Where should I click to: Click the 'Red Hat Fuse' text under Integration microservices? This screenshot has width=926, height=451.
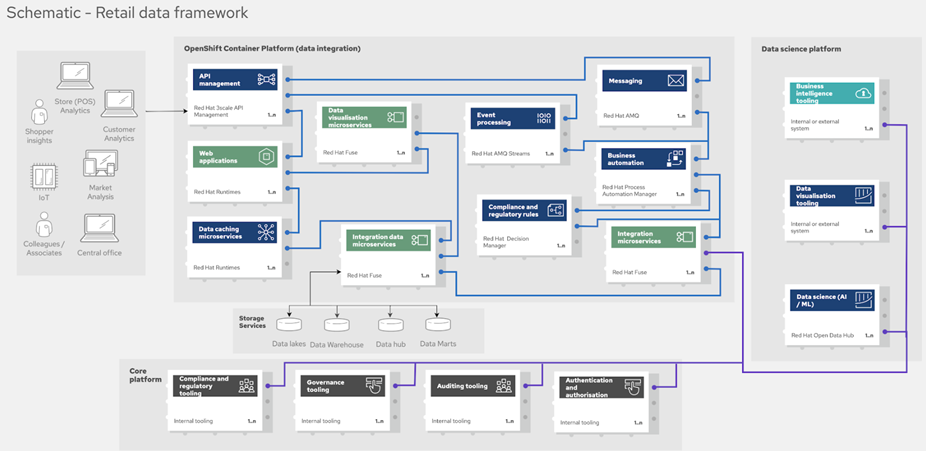630,273
